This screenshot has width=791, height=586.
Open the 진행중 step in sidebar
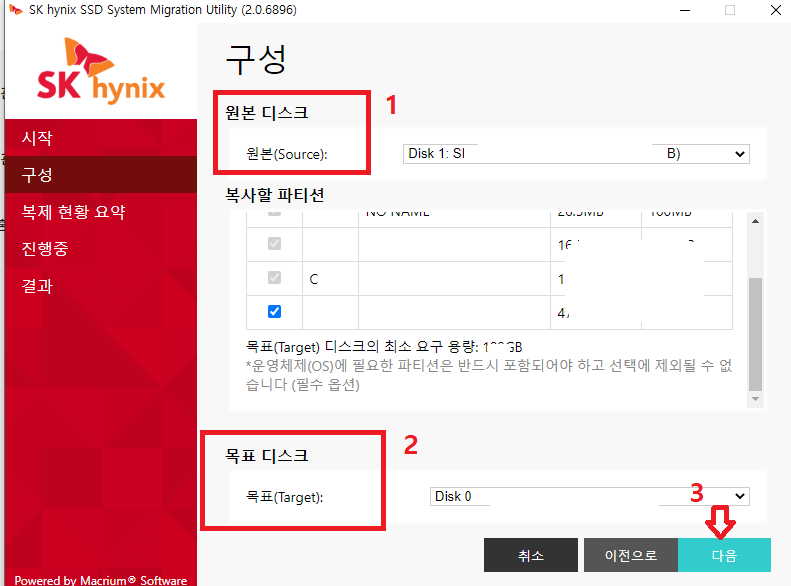click(x=101, y=248)
